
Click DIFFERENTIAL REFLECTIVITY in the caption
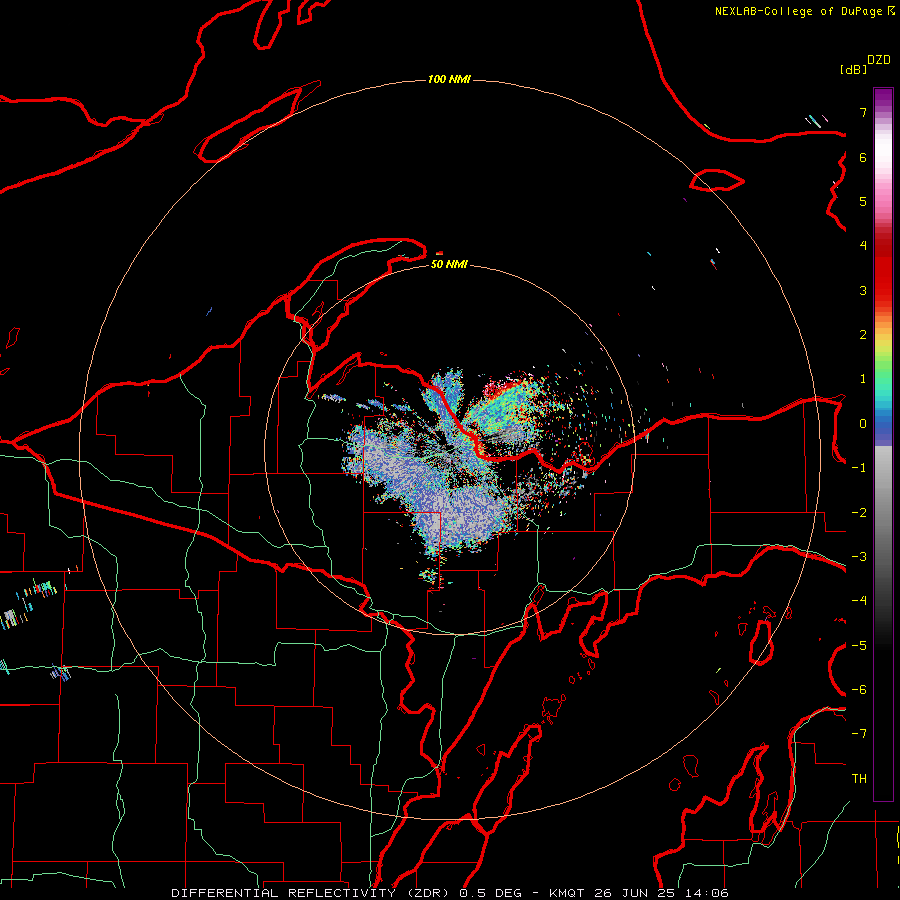point(284,893)
